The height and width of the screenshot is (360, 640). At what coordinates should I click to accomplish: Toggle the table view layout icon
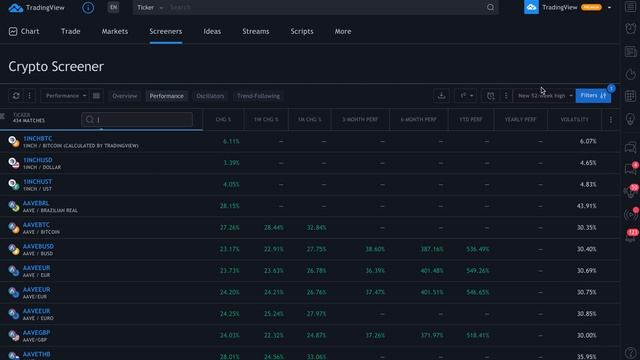coord(96,96)
